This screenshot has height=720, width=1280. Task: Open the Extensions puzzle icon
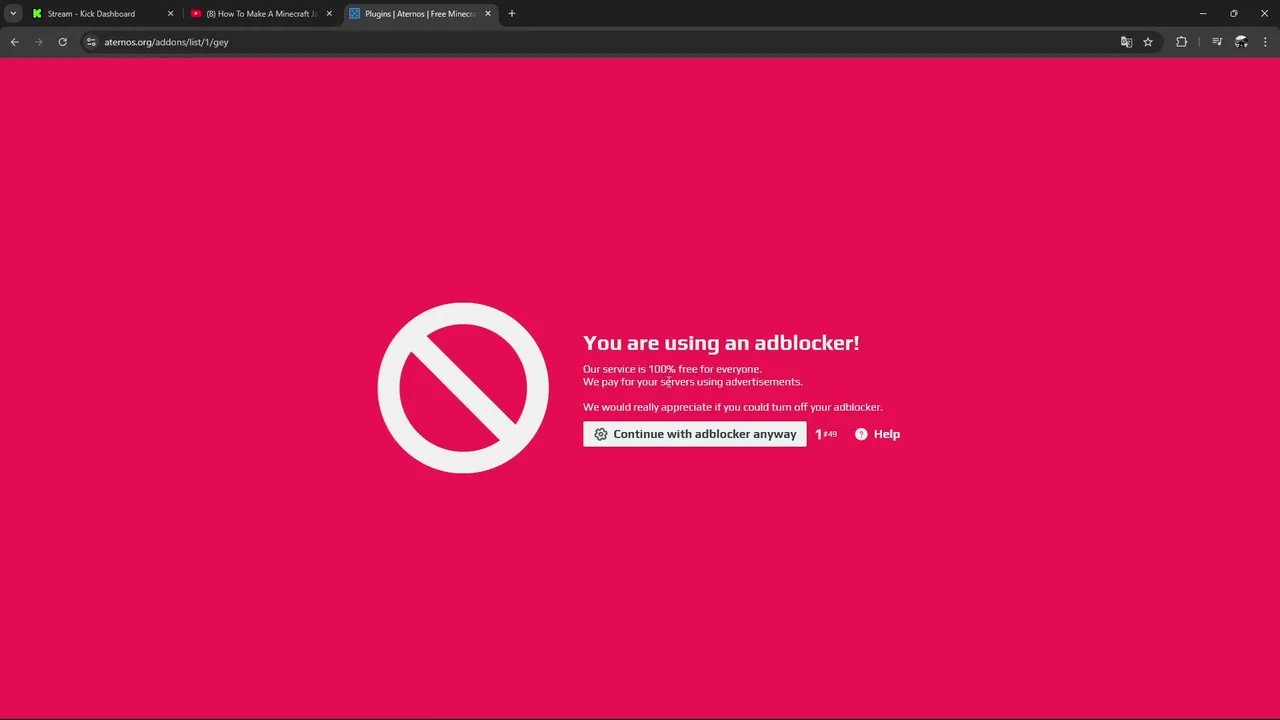[x=1182, y=42]
